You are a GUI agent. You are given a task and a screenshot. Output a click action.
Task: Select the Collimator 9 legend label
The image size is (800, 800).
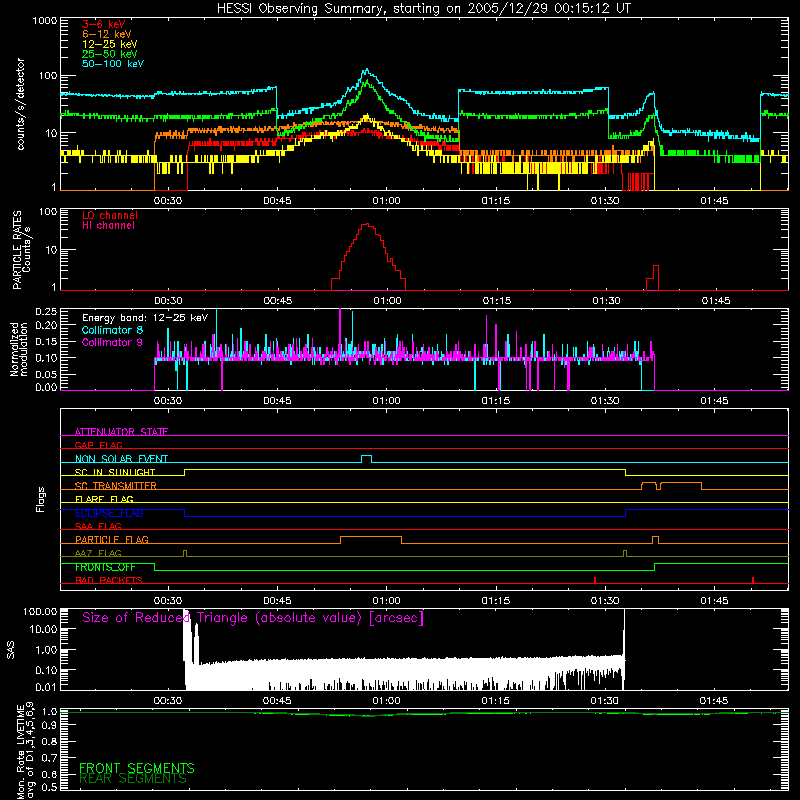pyautogui.click(x=112, y=342)
